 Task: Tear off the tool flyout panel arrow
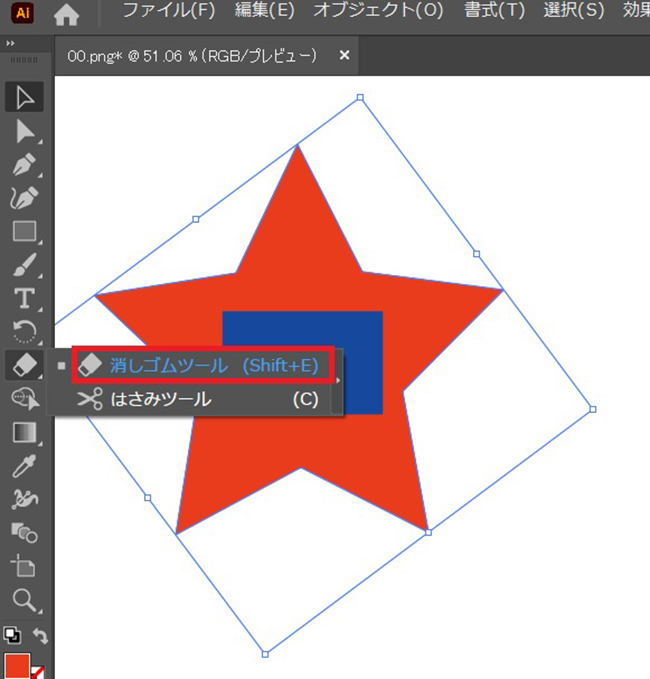point(338,381)
